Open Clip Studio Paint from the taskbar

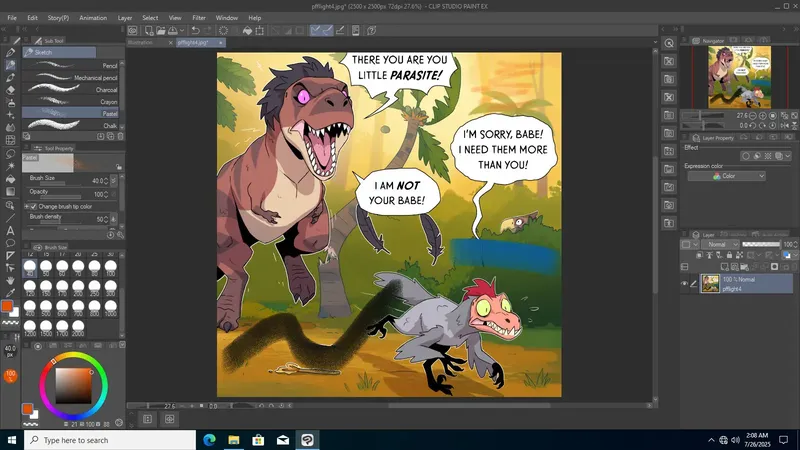[309, 440]
